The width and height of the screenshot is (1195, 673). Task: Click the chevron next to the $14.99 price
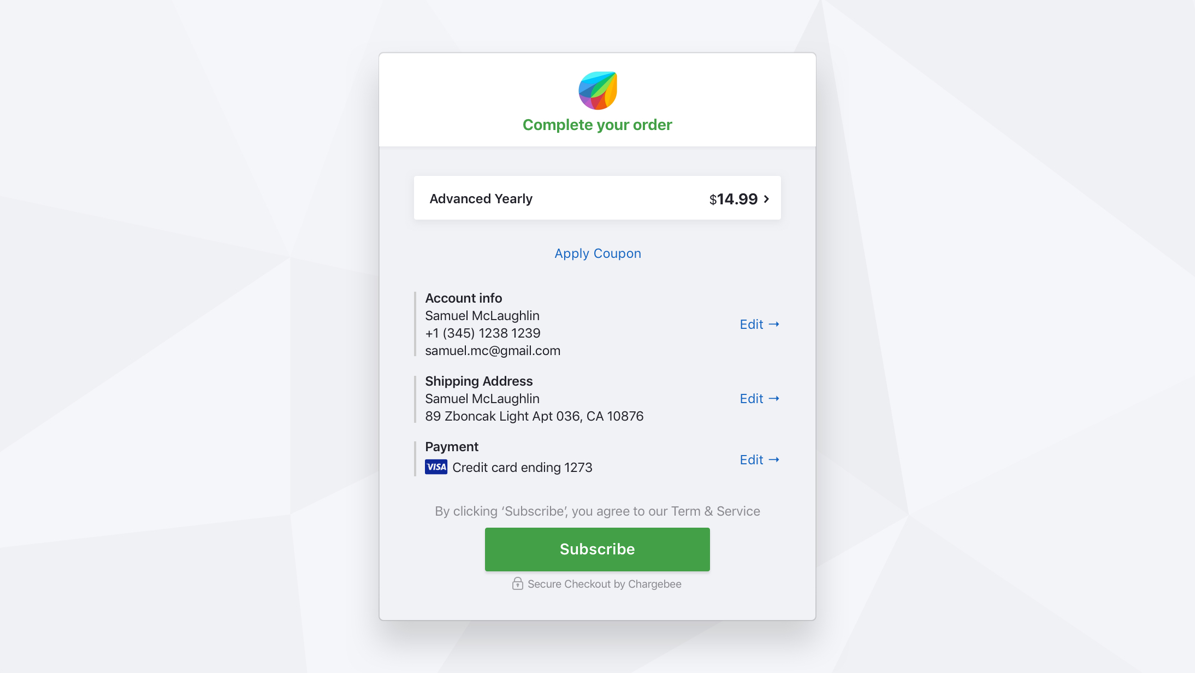766,198
